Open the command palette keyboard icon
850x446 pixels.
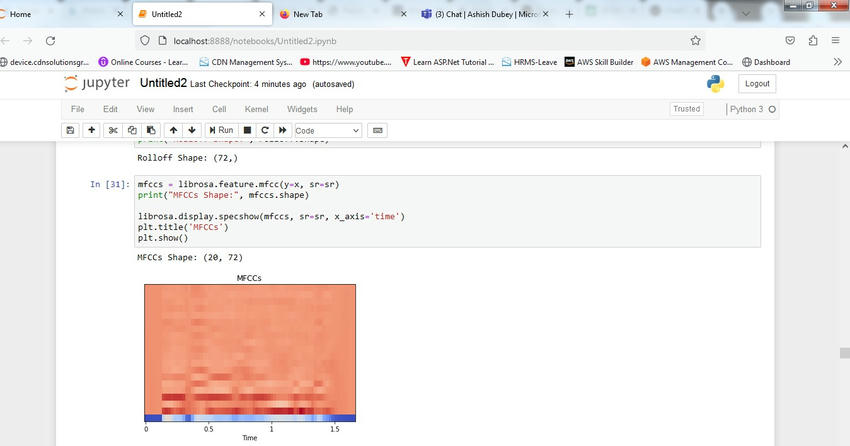tap(377, 131)
